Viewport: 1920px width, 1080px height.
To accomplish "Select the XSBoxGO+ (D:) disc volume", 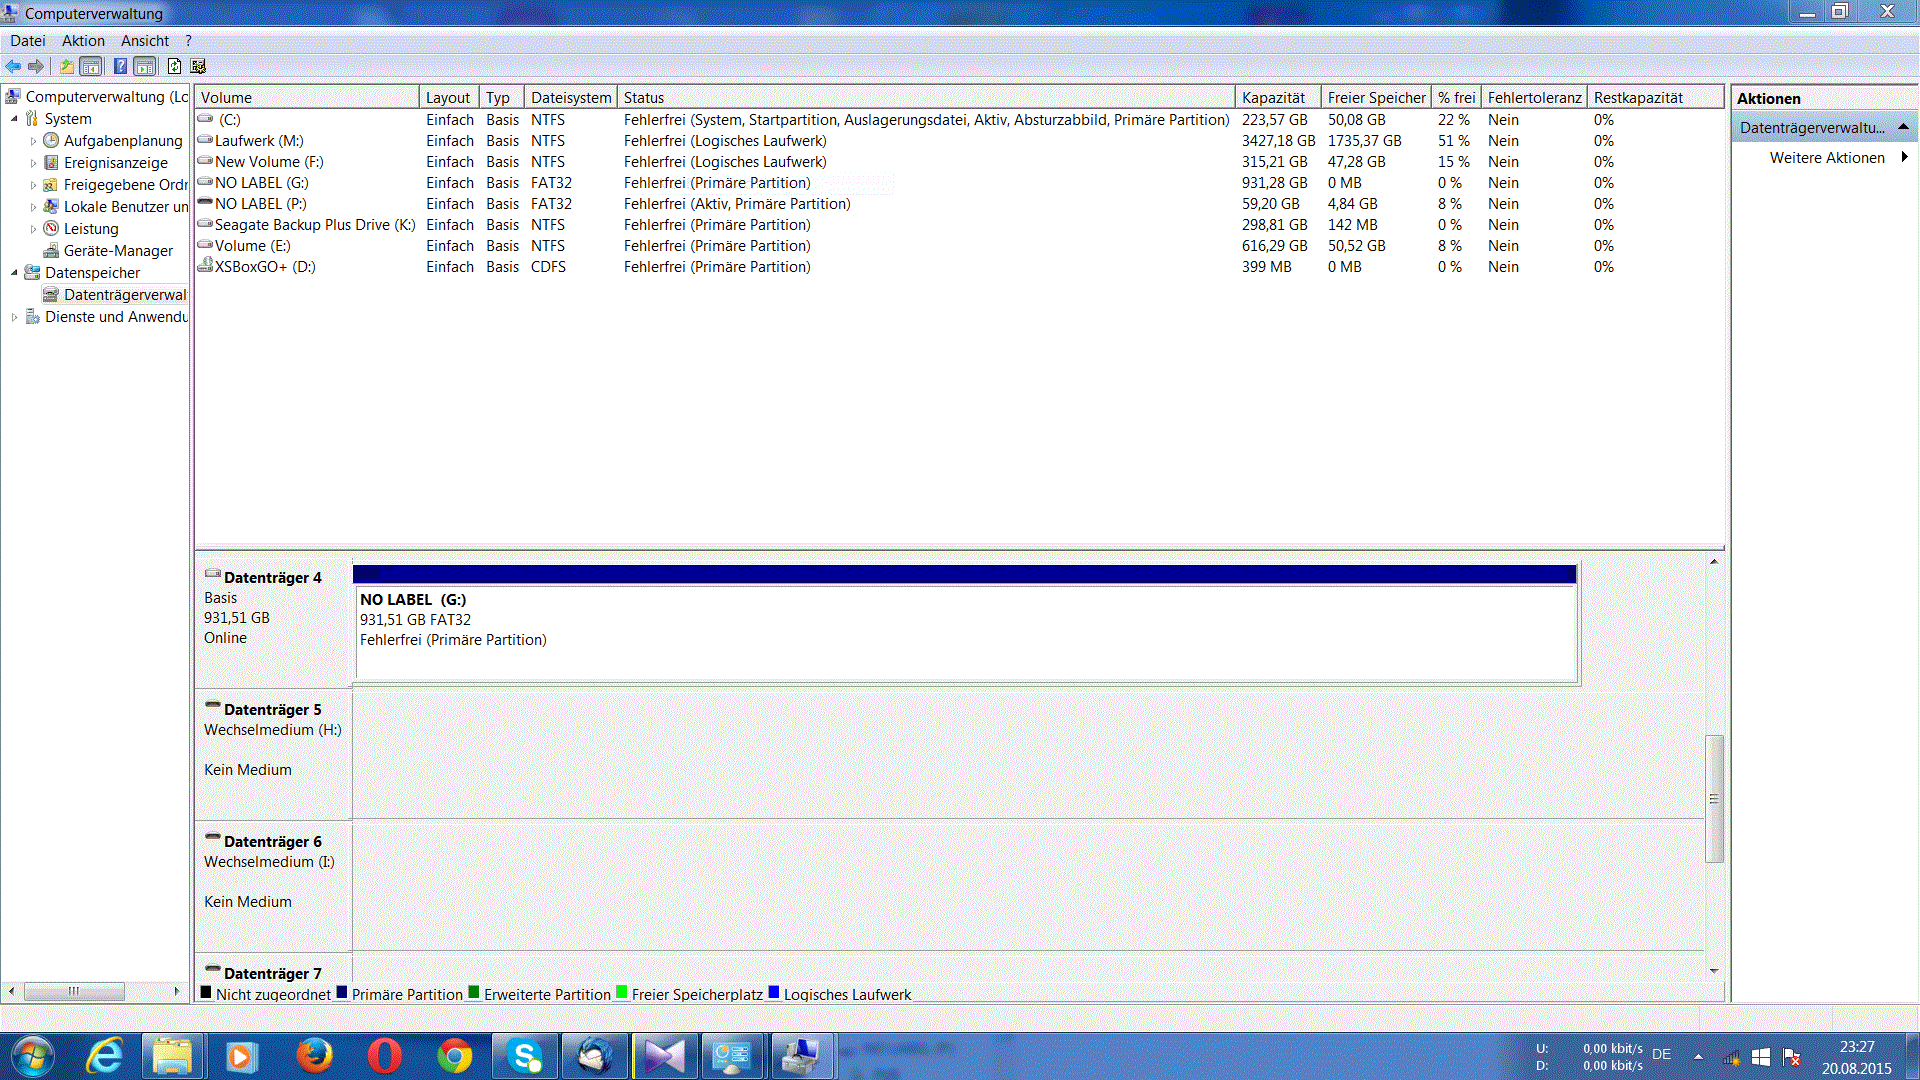I will (264, 267).
